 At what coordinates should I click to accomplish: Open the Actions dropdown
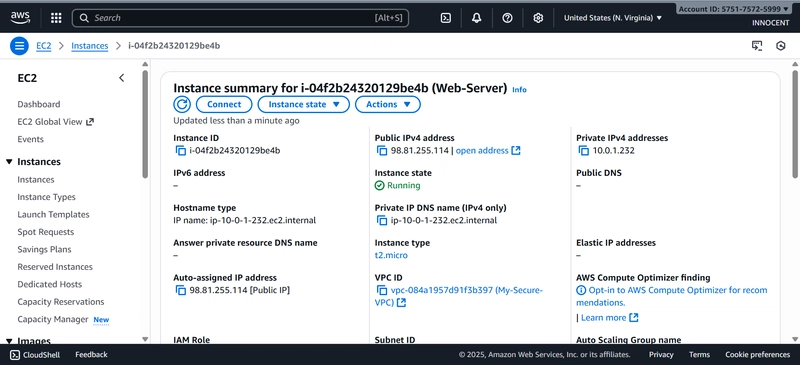pos(388,104)
